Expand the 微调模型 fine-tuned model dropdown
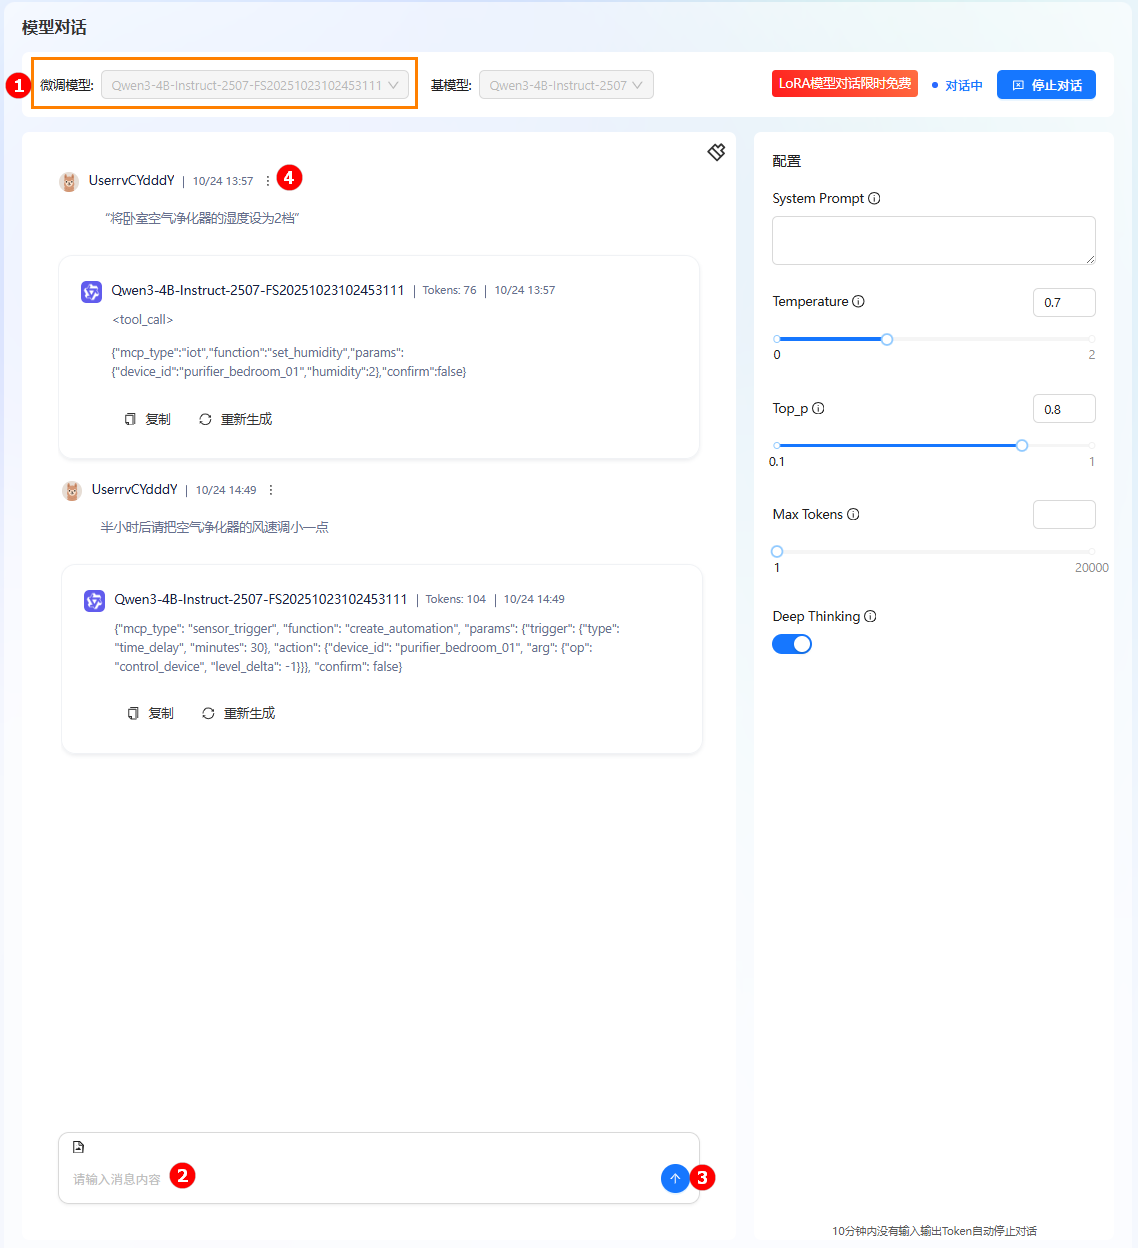 point(255,85)
